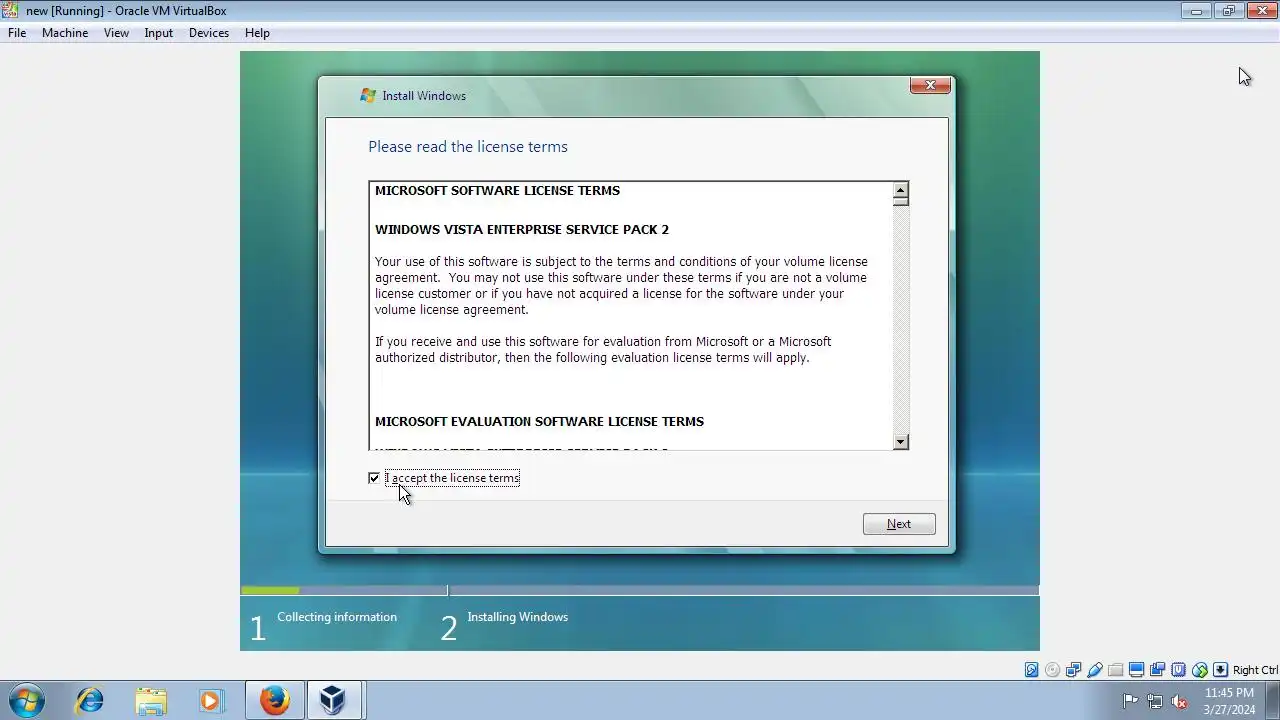1280x720 pixels.
Task: Click the license text scrollbar track
Action: (x=901, y=320)
